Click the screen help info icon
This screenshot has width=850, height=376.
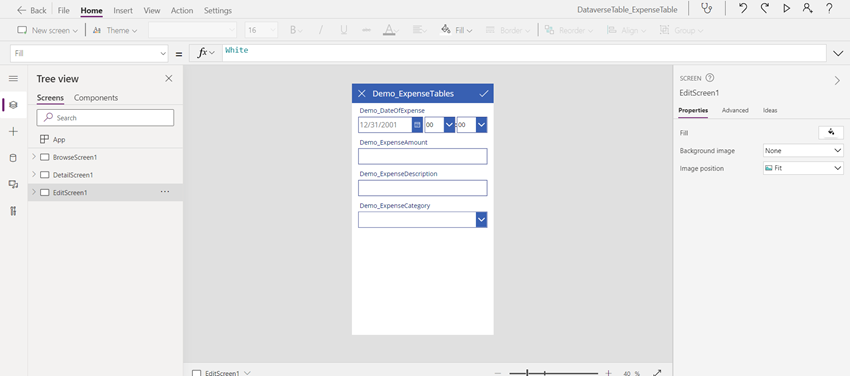coord(710,78)
